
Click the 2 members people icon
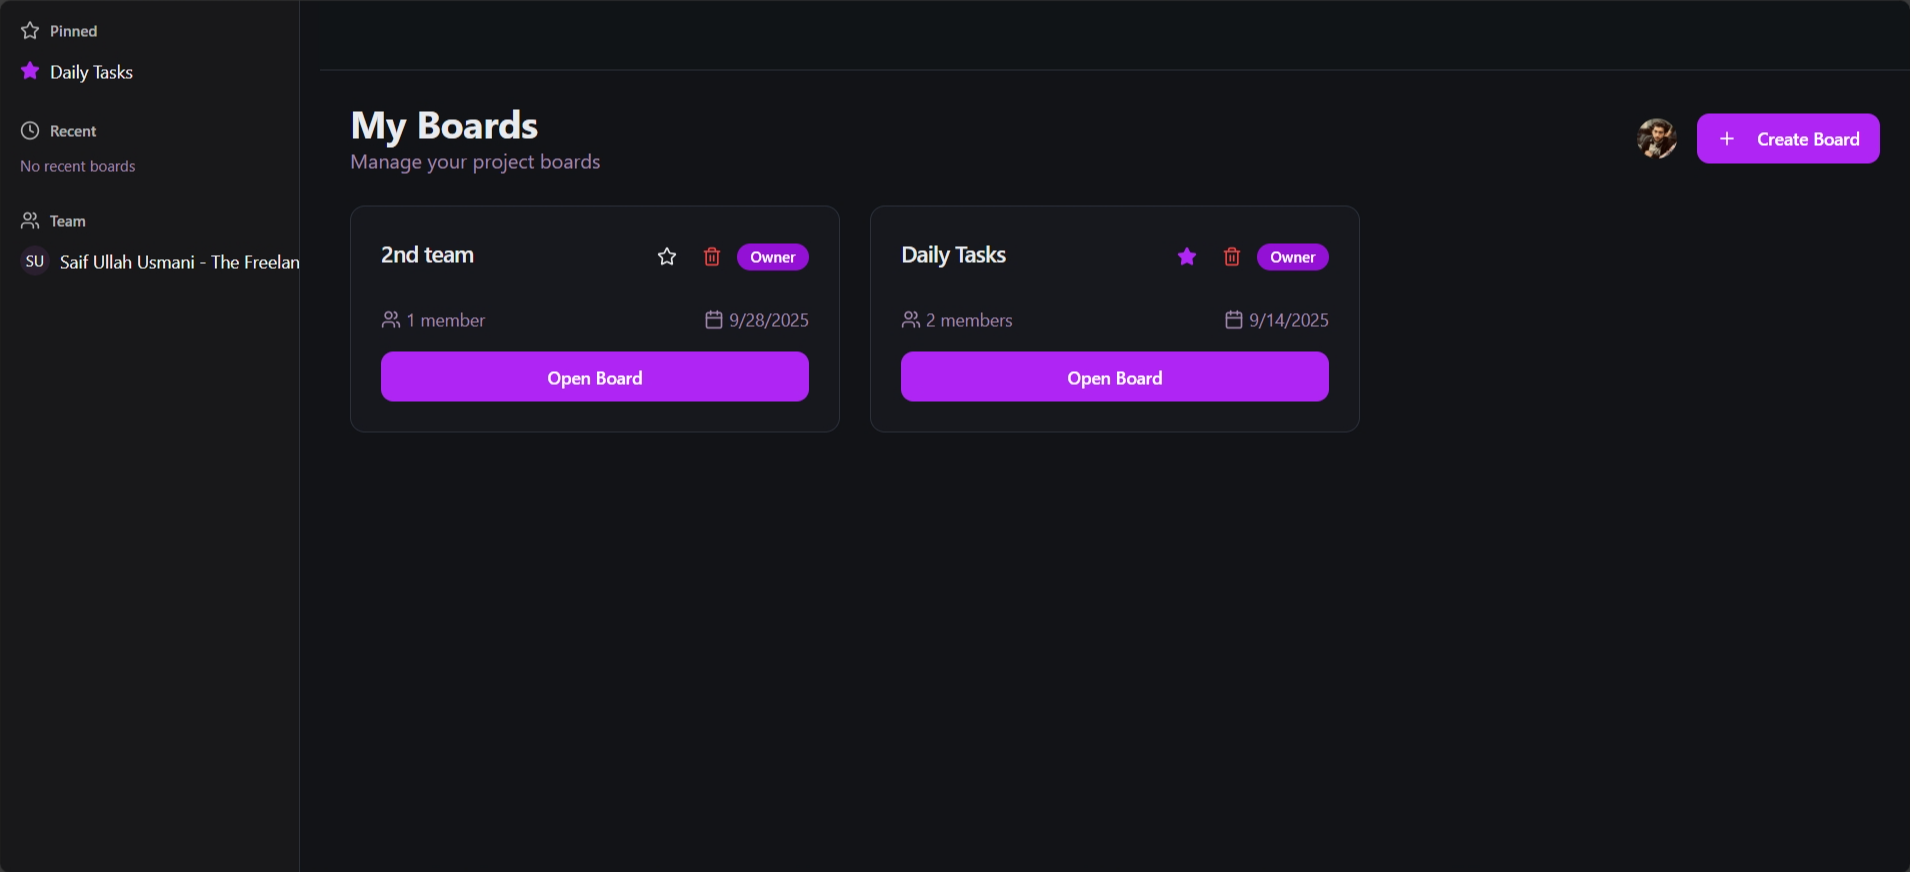click(x=911, y=320)
